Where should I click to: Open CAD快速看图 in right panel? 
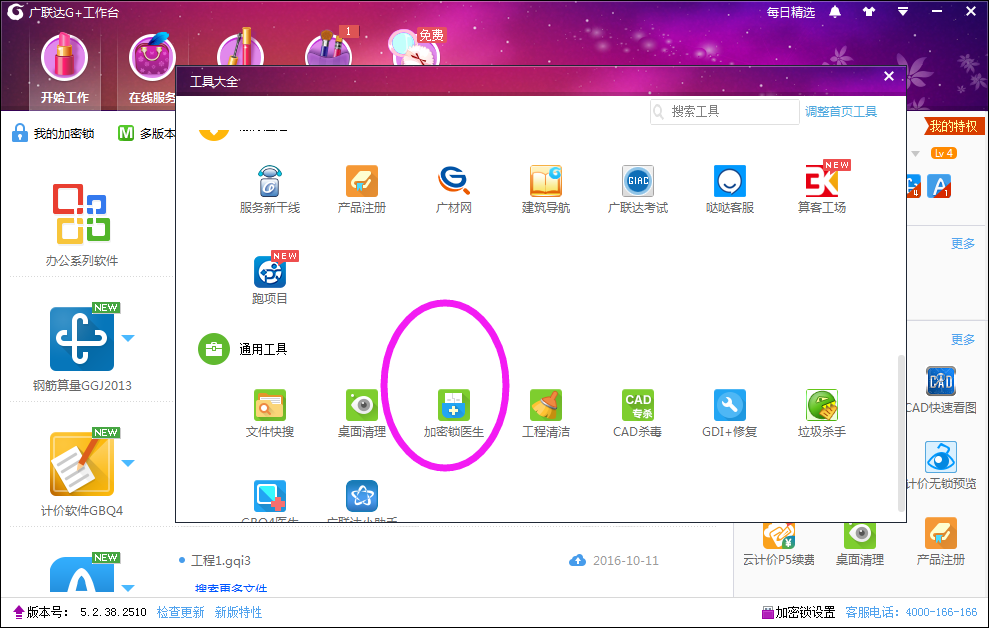940,390
